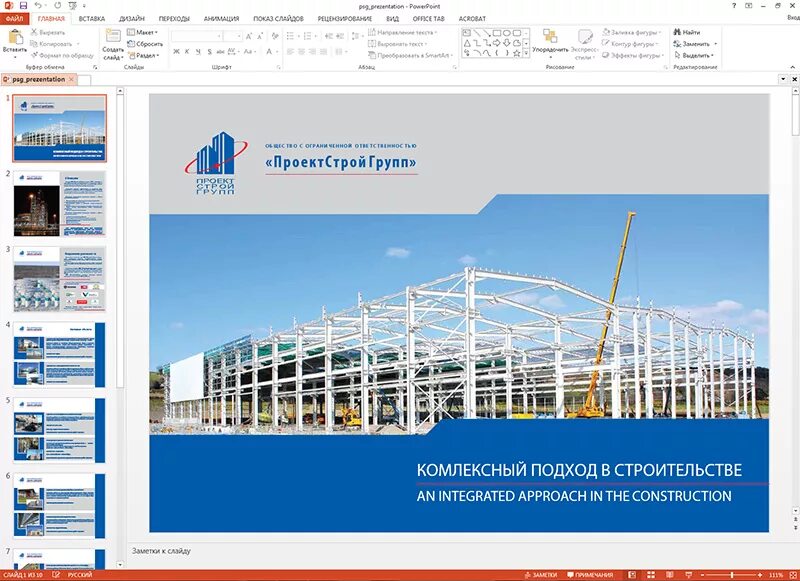Center text in paragraph group
Viewport: 800px width, 581px height.
(301, 52)
